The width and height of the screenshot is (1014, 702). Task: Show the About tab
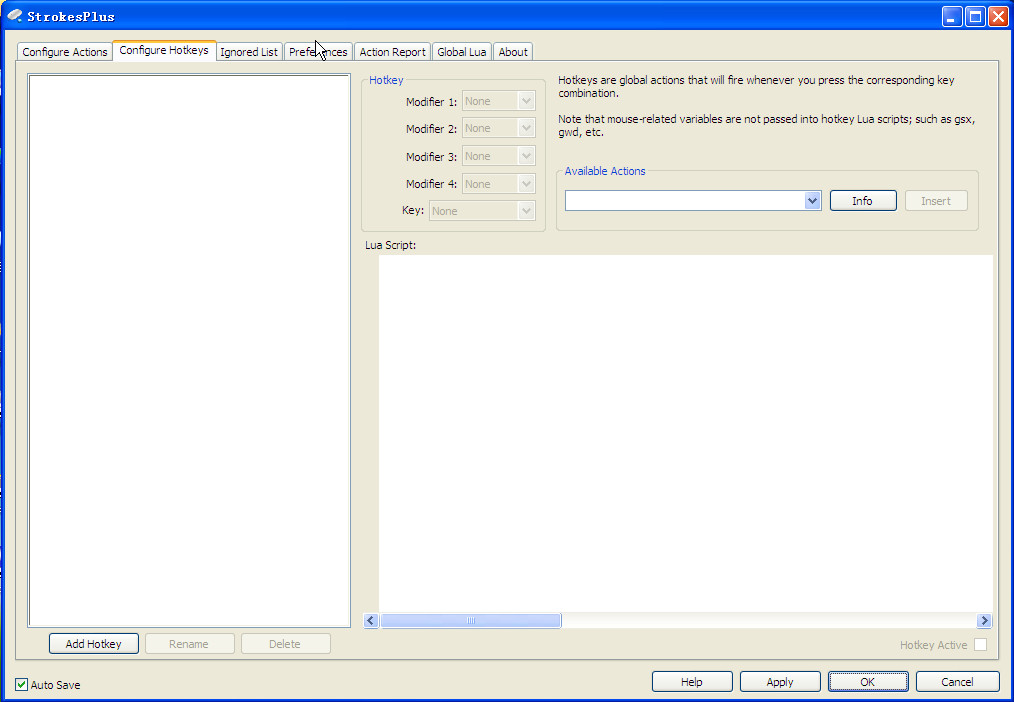click(513, 52)
